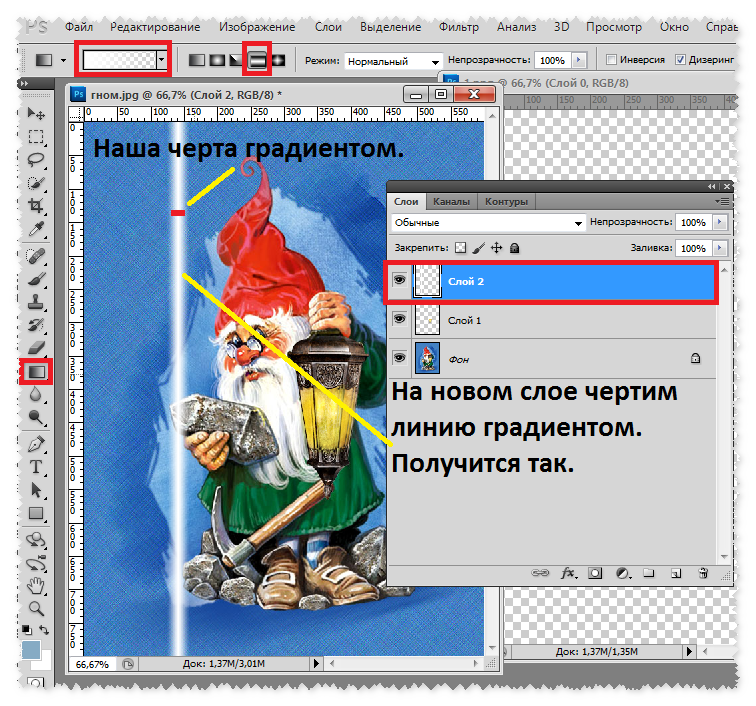Viewport: 756px width, 706px height.
Task: Choose the Diamond gradient style
Action: (x=278, y=60)
